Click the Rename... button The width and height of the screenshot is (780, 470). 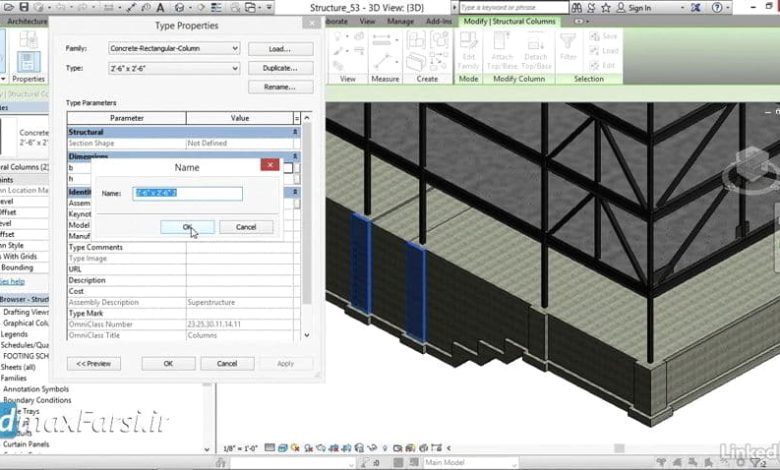click(281, 87)
